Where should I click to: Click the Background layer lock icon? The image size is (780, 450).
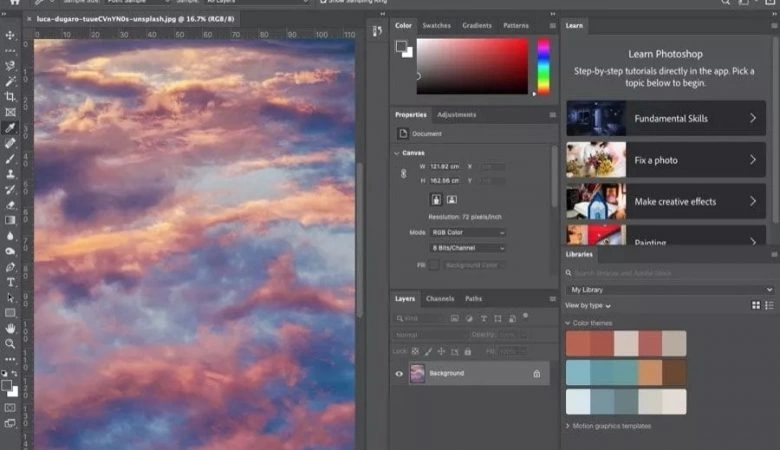click(536, 373)
